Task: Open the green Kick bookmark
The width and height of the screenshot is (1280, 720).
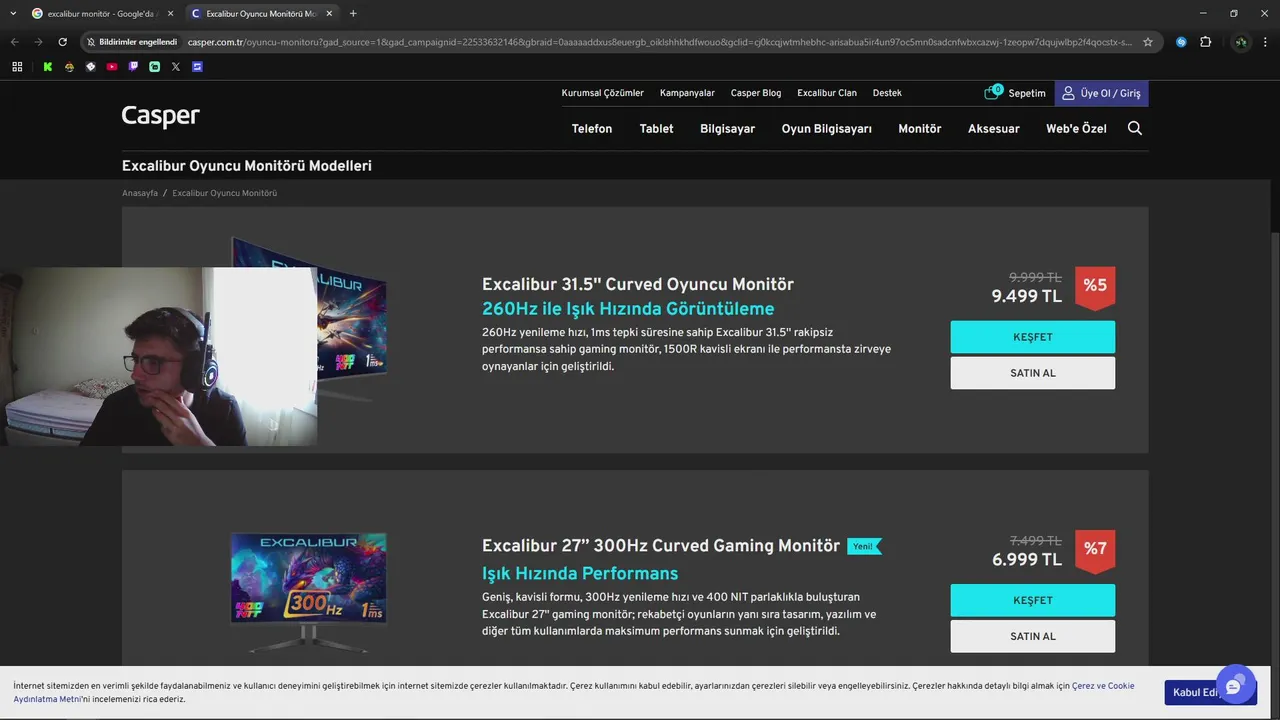Action: coord(47,67)
